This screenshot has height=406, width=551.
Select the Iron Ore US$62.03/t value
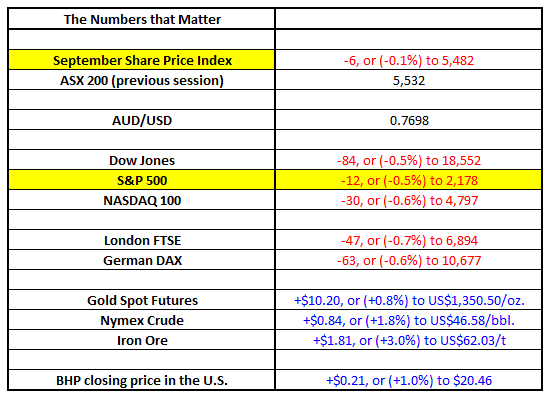pos(409,340)
